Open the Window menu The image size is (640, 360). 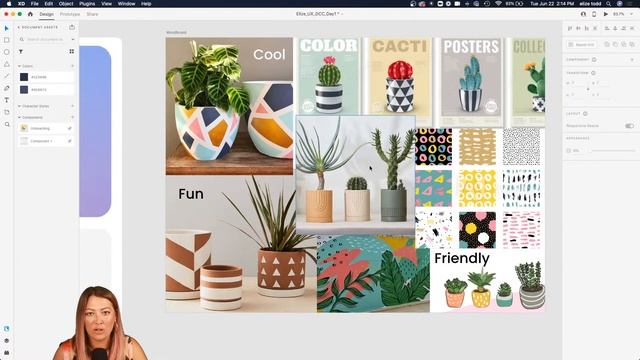127,4
